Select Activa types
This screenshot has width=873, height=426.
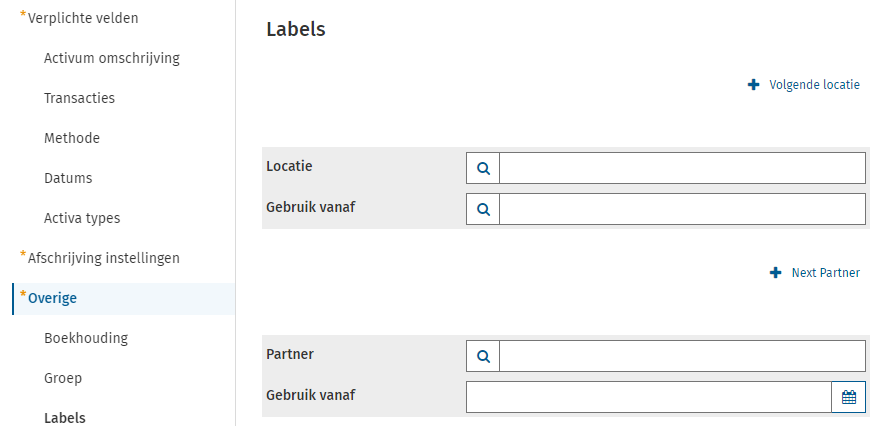point(82,218)
